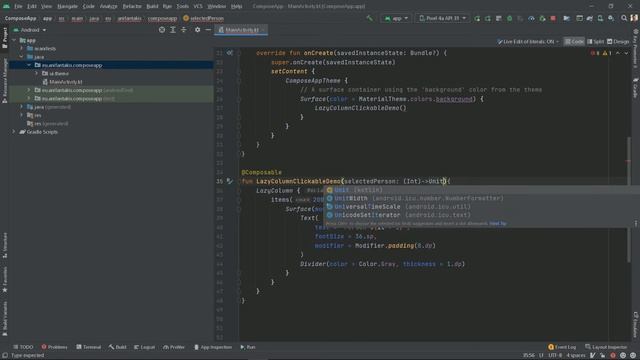Open the Terminal tool window
This screenshot has height=360, width=640.
89,347
